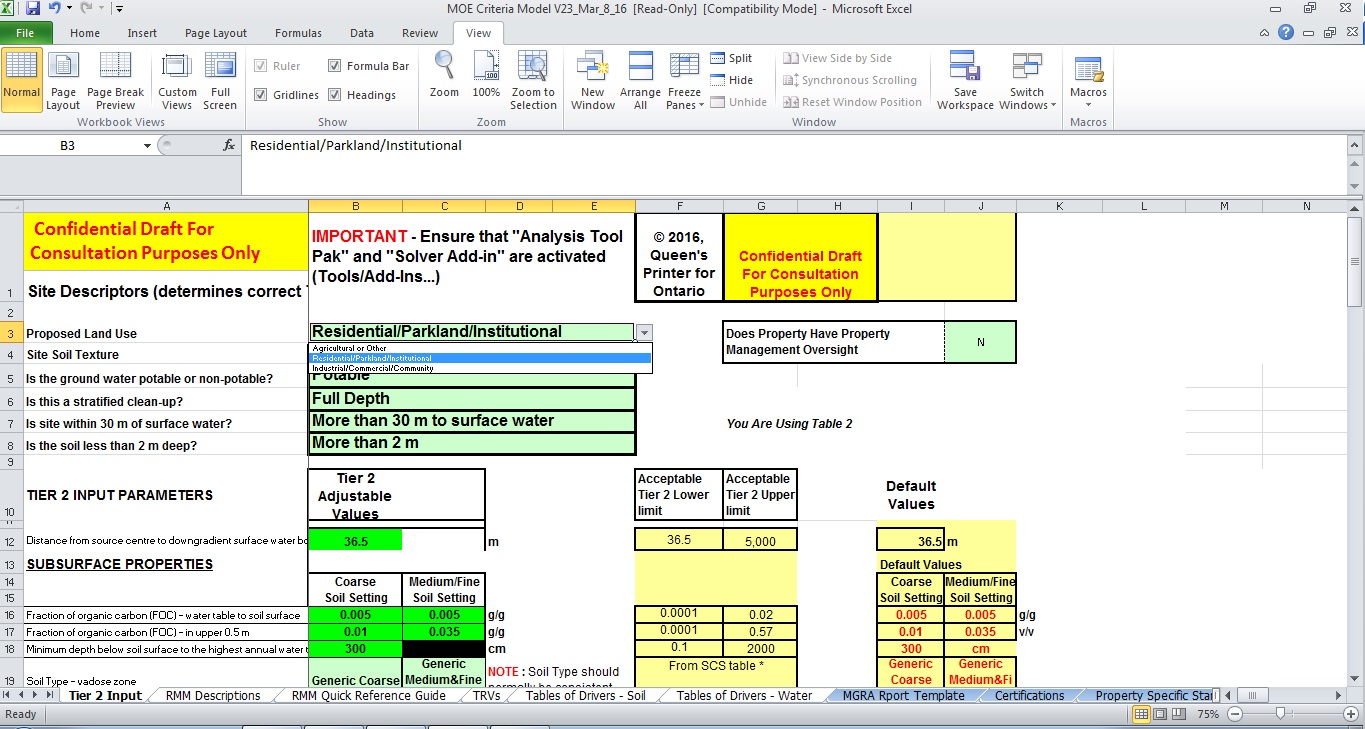Select the property oversight 'N' cell

[x=980, y=342]
